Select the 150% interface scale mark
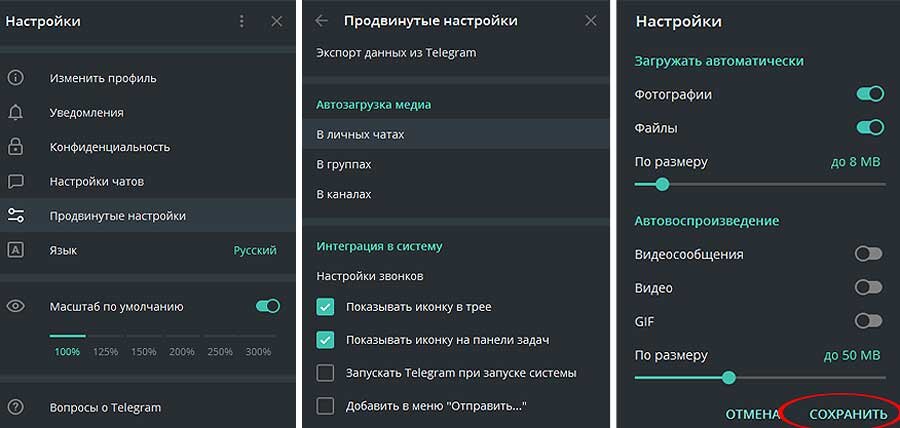900x428 pixels. click(145, 351)
